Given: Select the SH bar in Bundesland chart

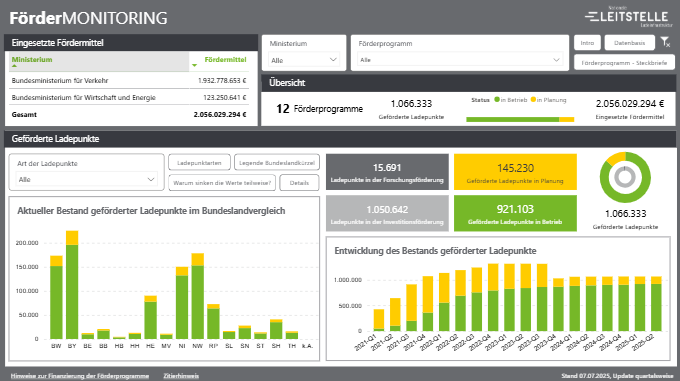Looking at the screenshot, I should point(276,329).
